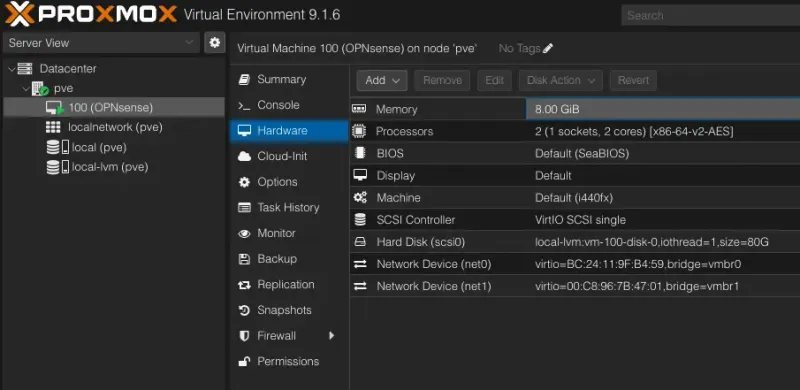Open the Permissions tab
The image size is (800, 390).
tap(289, 361)
